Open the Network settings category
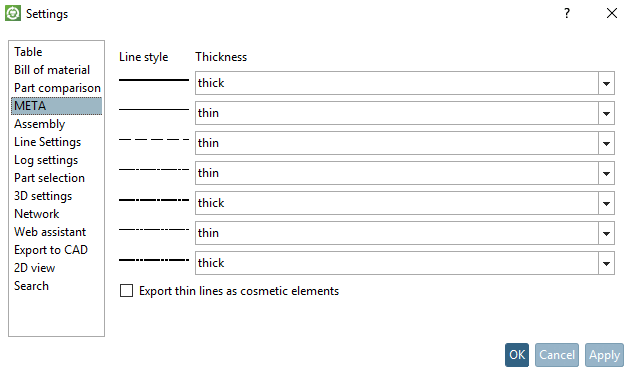The width and height of the screenshot is (633, 373). (37, 214)
